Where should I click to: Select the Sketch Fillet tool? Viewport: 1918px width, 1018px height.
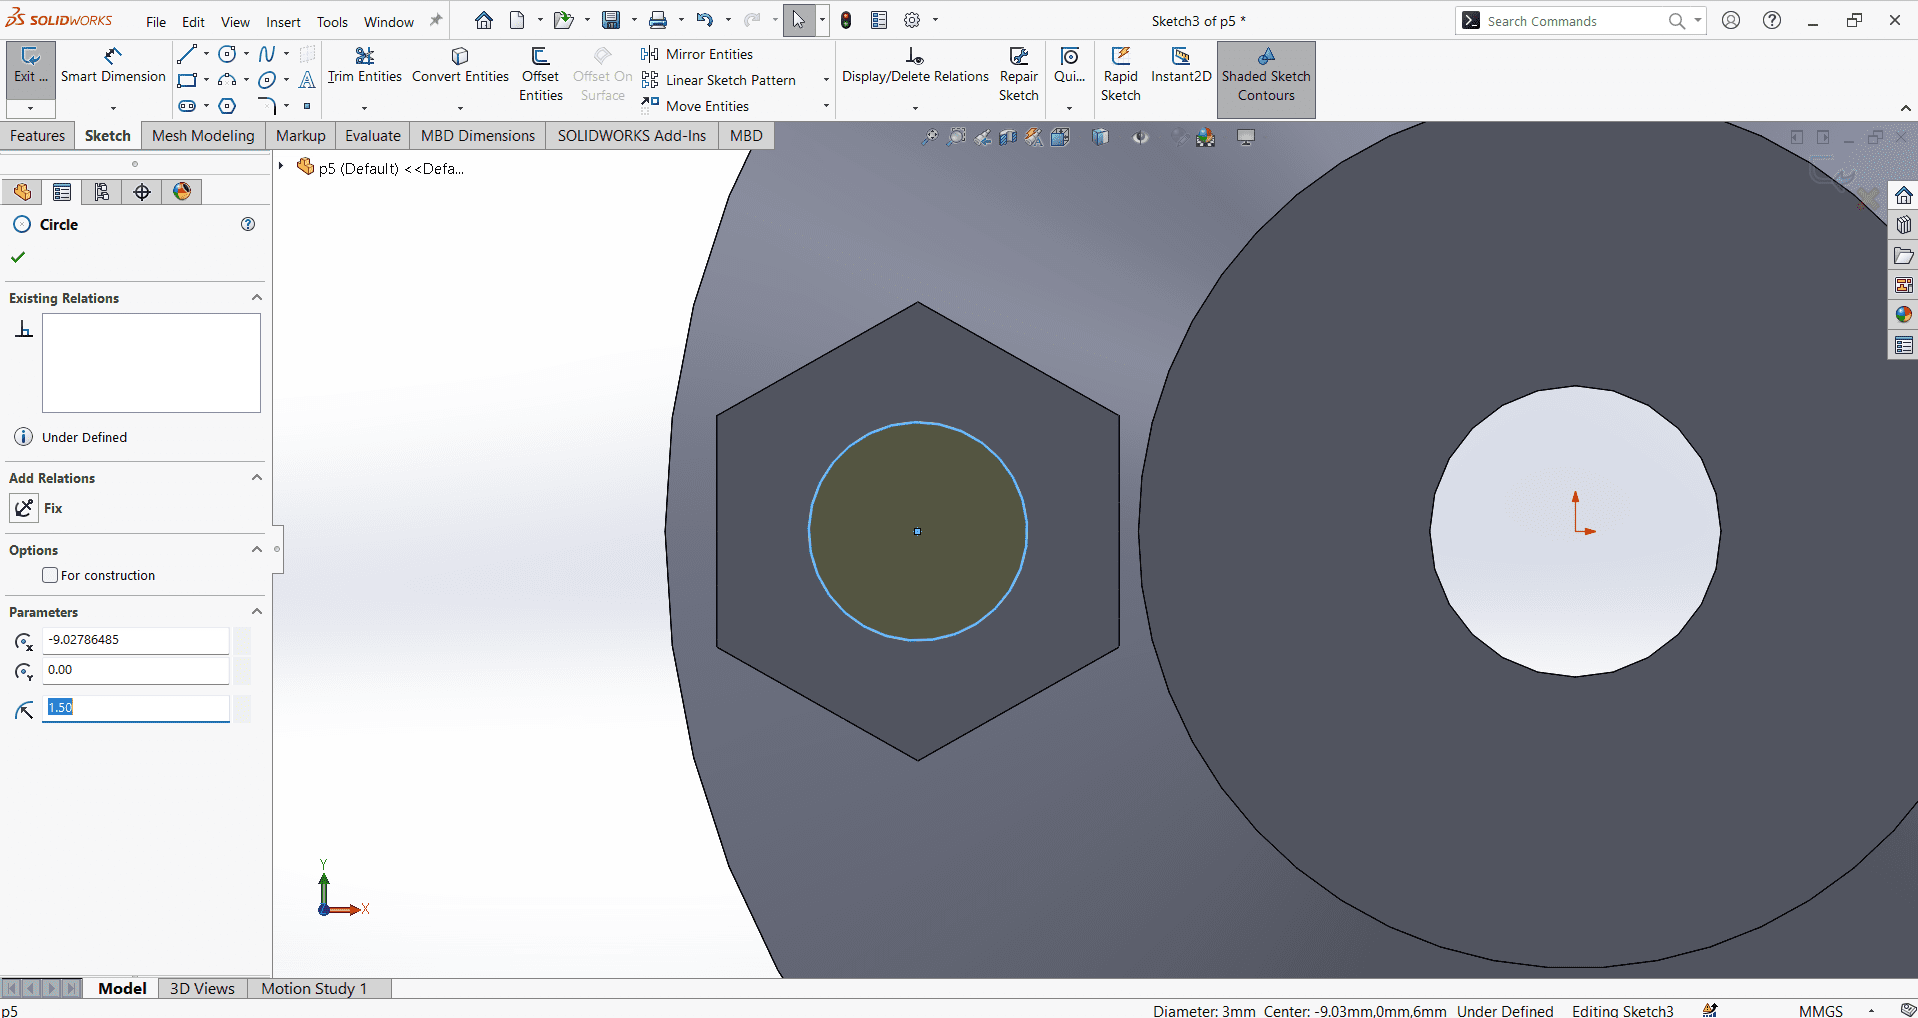pos(267,106)
